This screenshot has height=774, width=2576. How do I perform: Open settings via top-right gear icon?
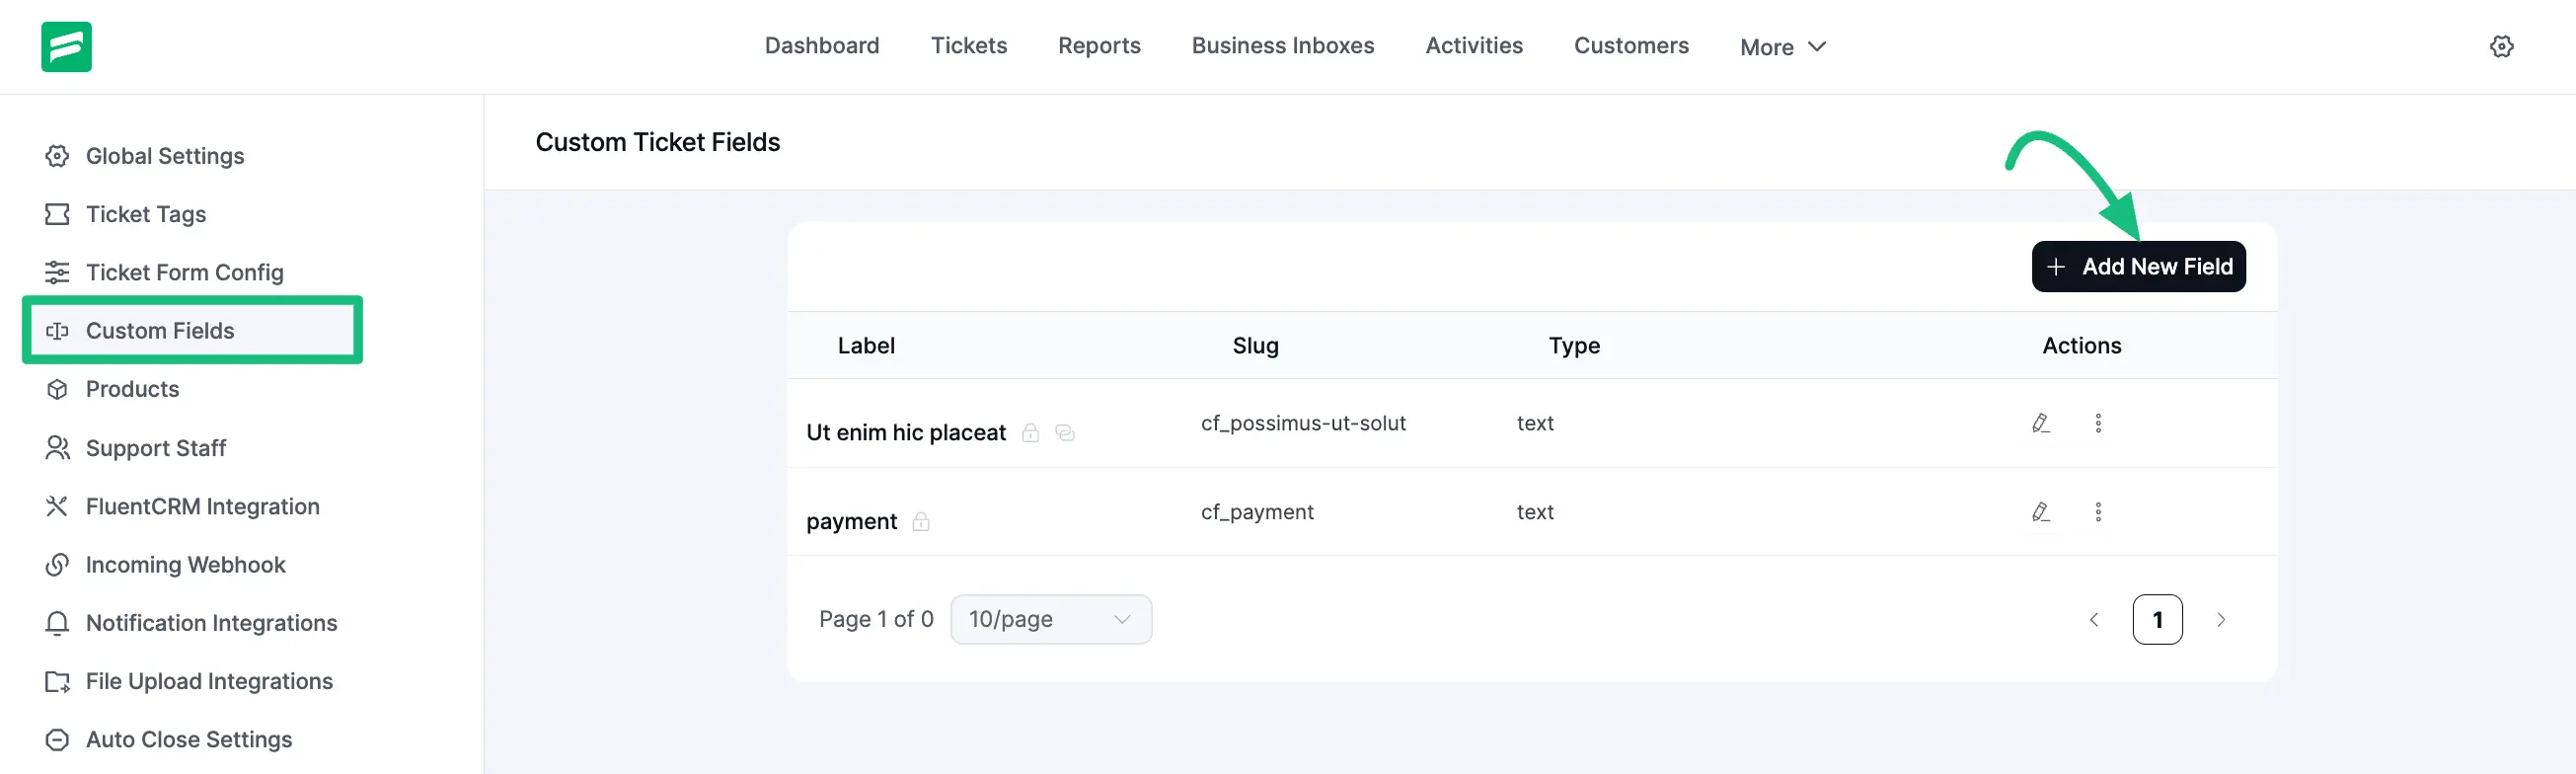coord(2501,47)
